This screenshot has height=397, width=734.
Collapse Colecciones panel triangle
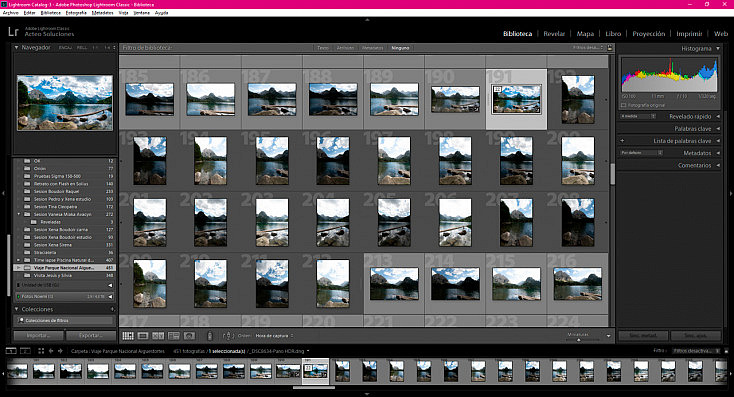click(x=16, y=309)
